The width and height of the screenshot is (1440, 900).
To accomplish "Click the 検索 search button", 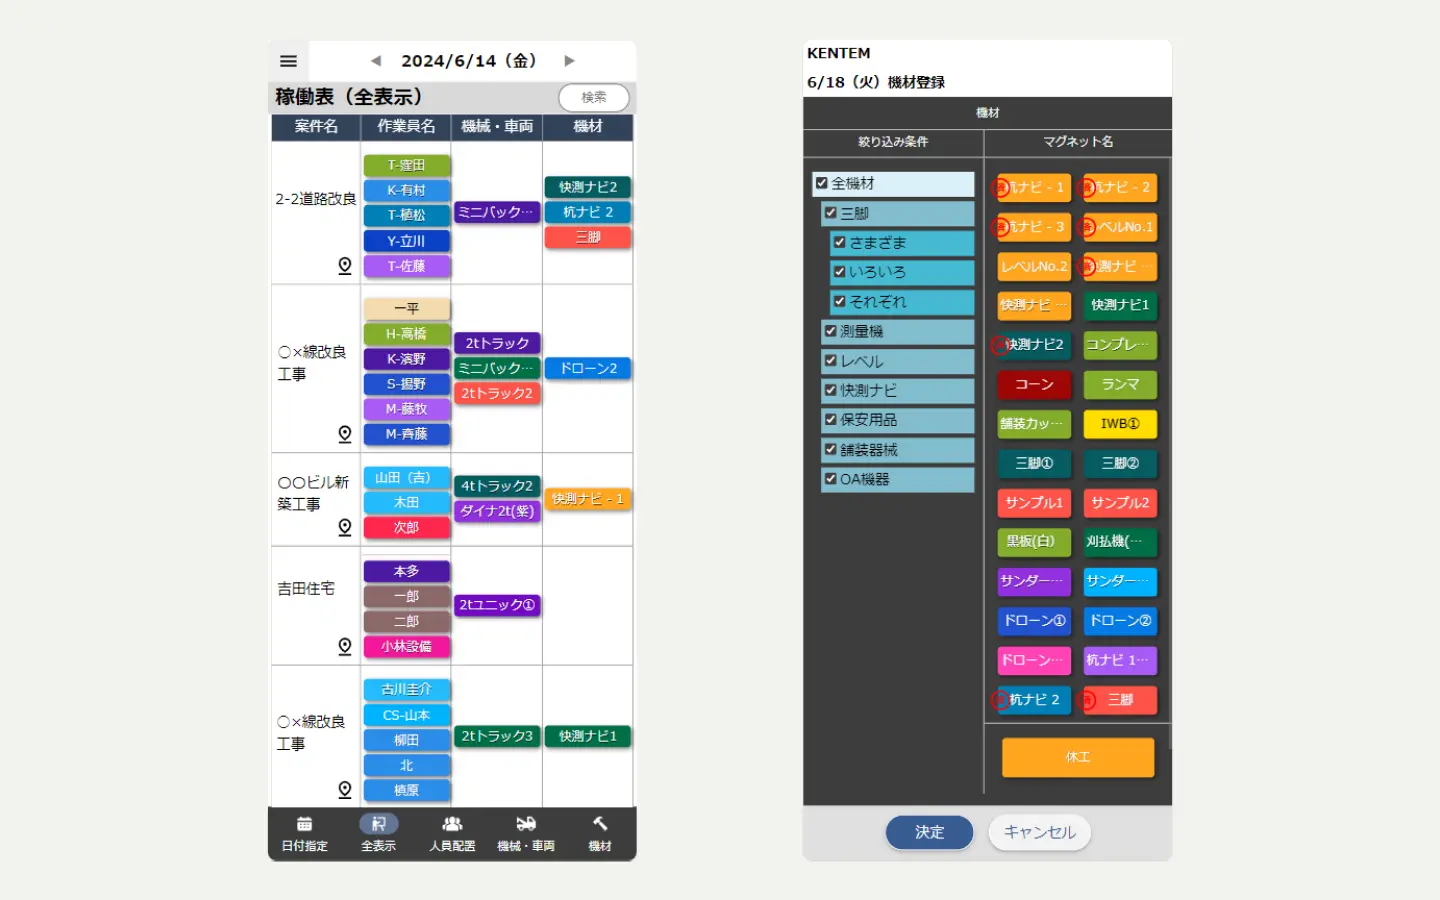I will pyautogui.click(x=593, y=97).
